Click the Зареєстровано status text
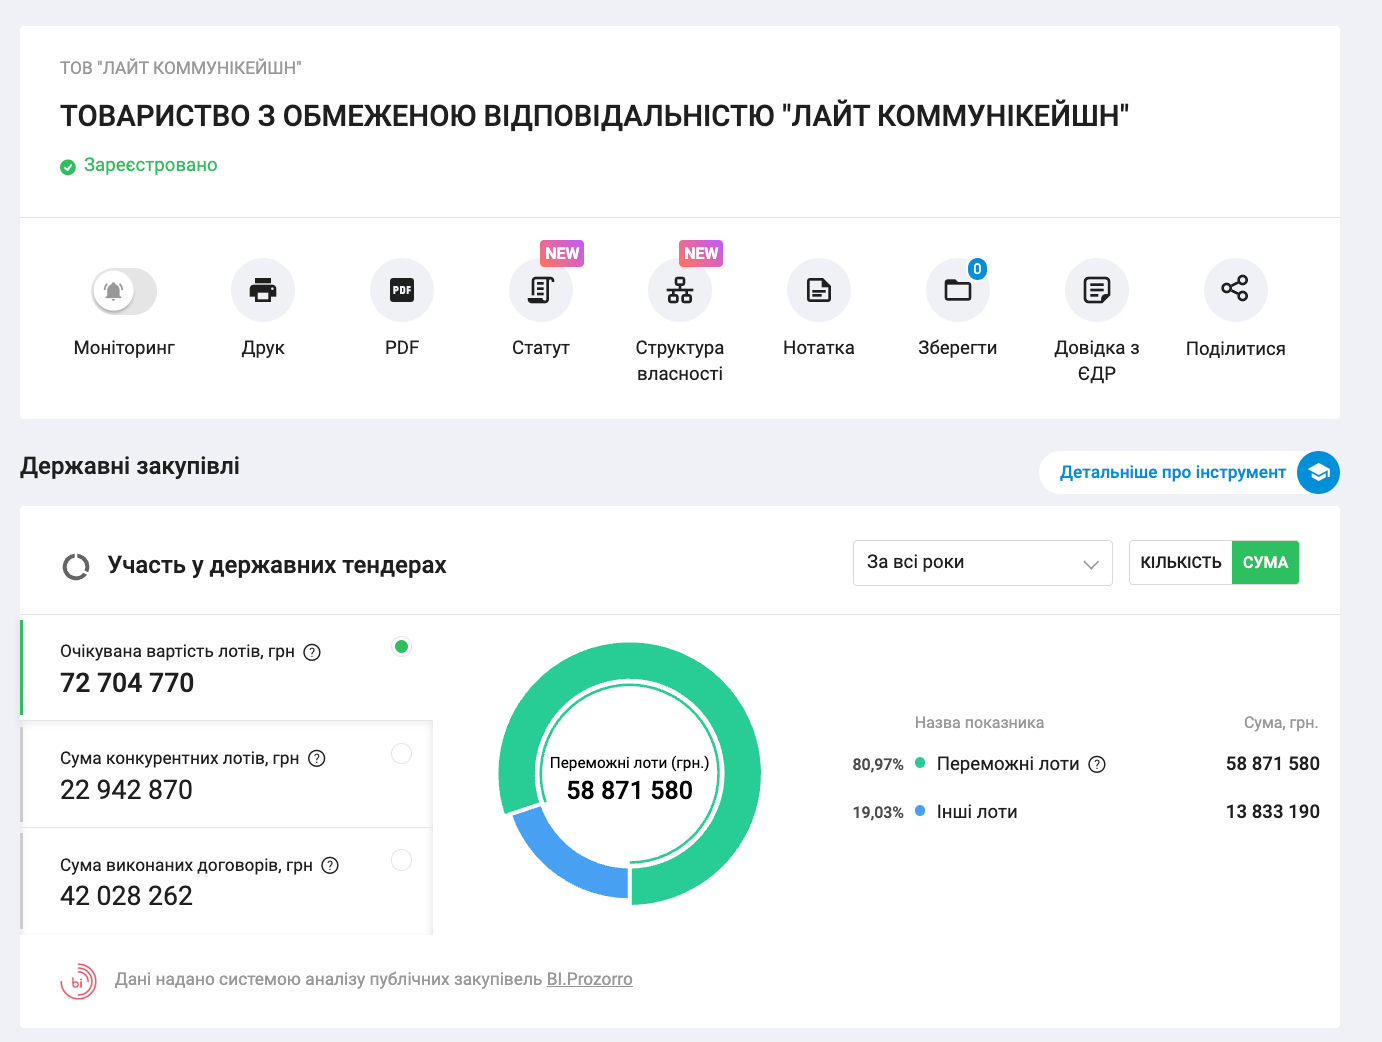The width and height of the screenshot is (1382, 1042). [x=151, y=165]
